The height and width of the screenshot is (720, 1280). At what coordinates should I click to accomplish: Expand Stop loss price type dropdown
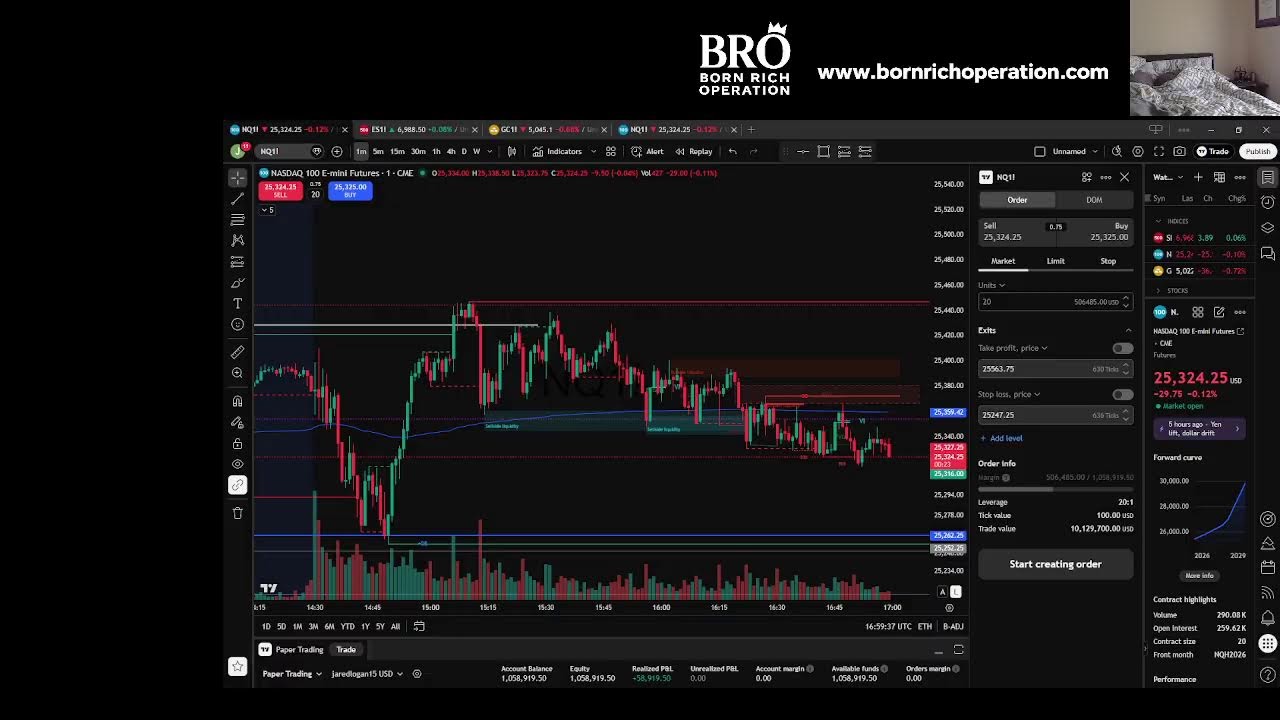(1009, 394)
